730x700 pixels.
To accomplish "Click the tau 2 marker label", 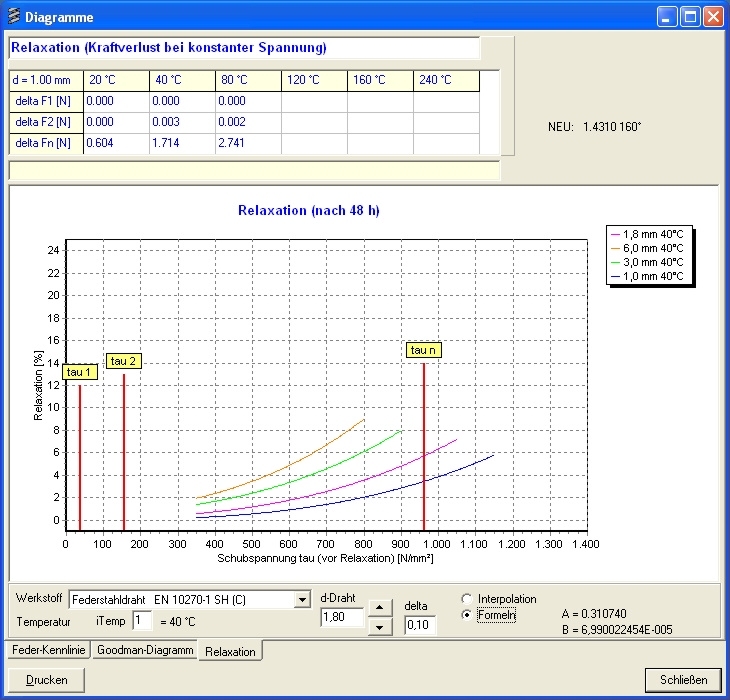I will click(124, 361).
